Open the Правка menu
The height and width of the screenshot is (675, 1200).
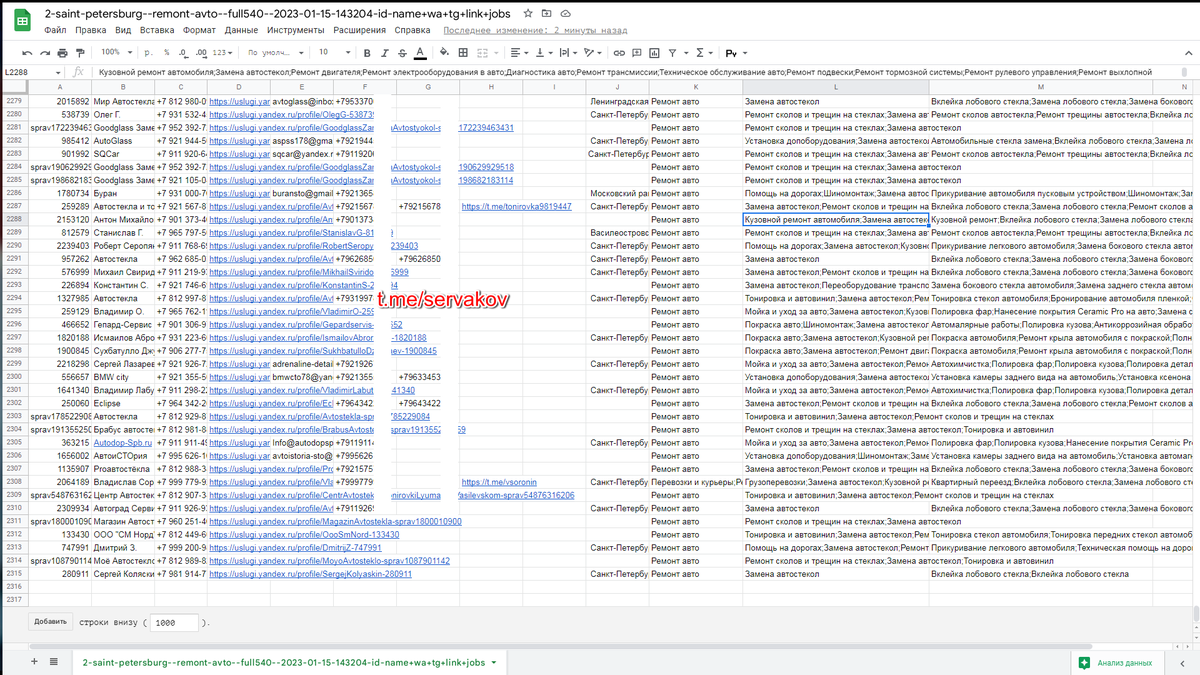point(91,30)
